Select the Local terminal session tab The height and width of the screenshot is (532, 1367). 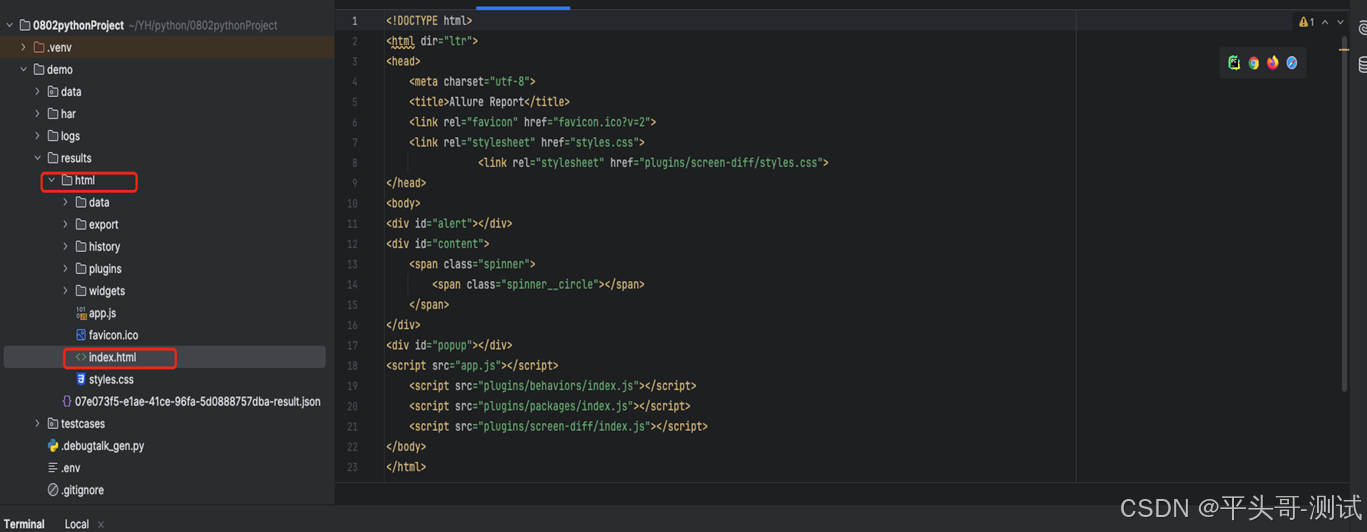(x=77, y=524)
